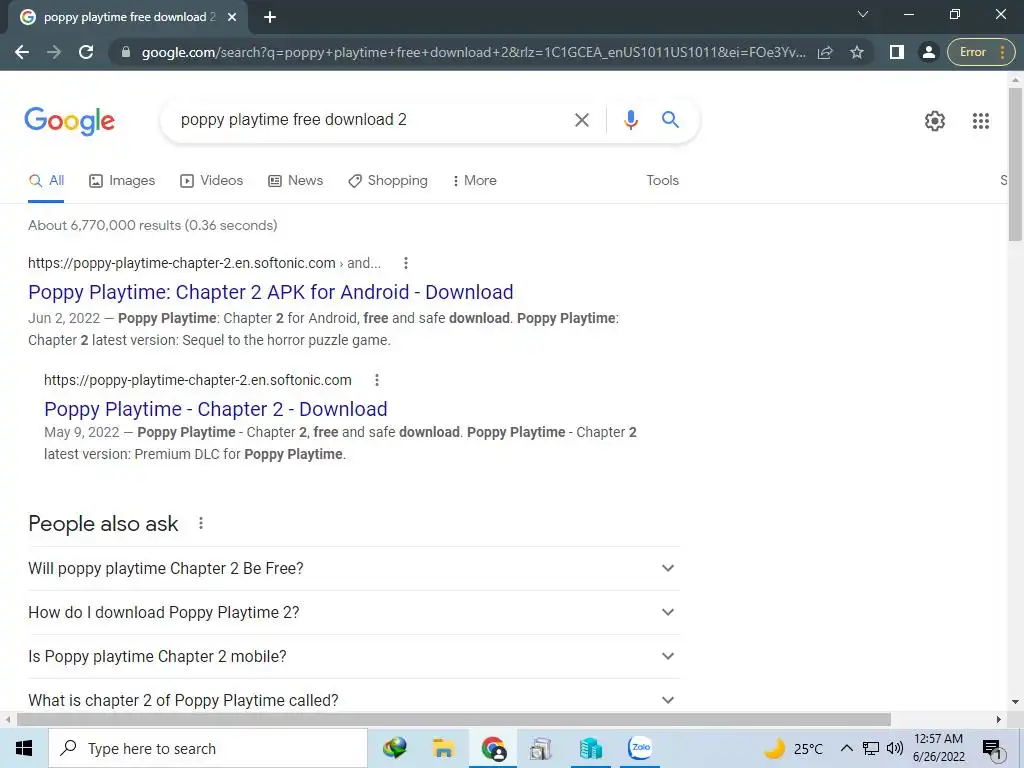Submit search with magnifier icon
This screenshot has height=768, width=1024.
(670, 120)
